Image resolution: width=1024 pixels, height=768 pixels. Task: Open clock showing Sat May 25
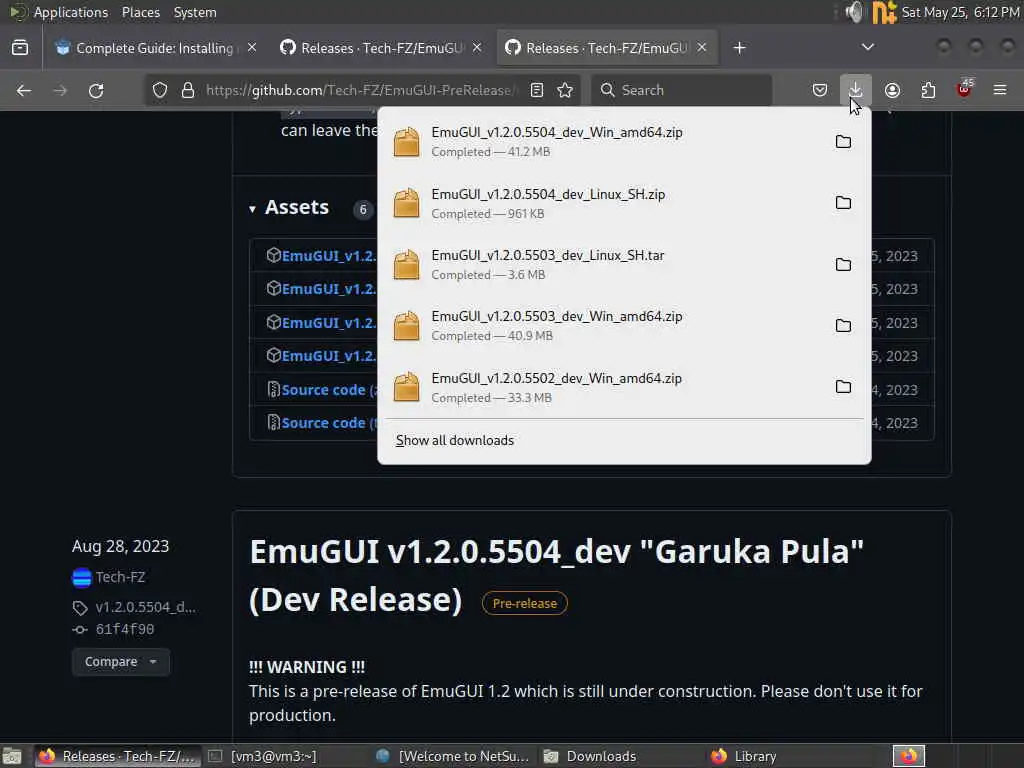[x=961, y=12]
